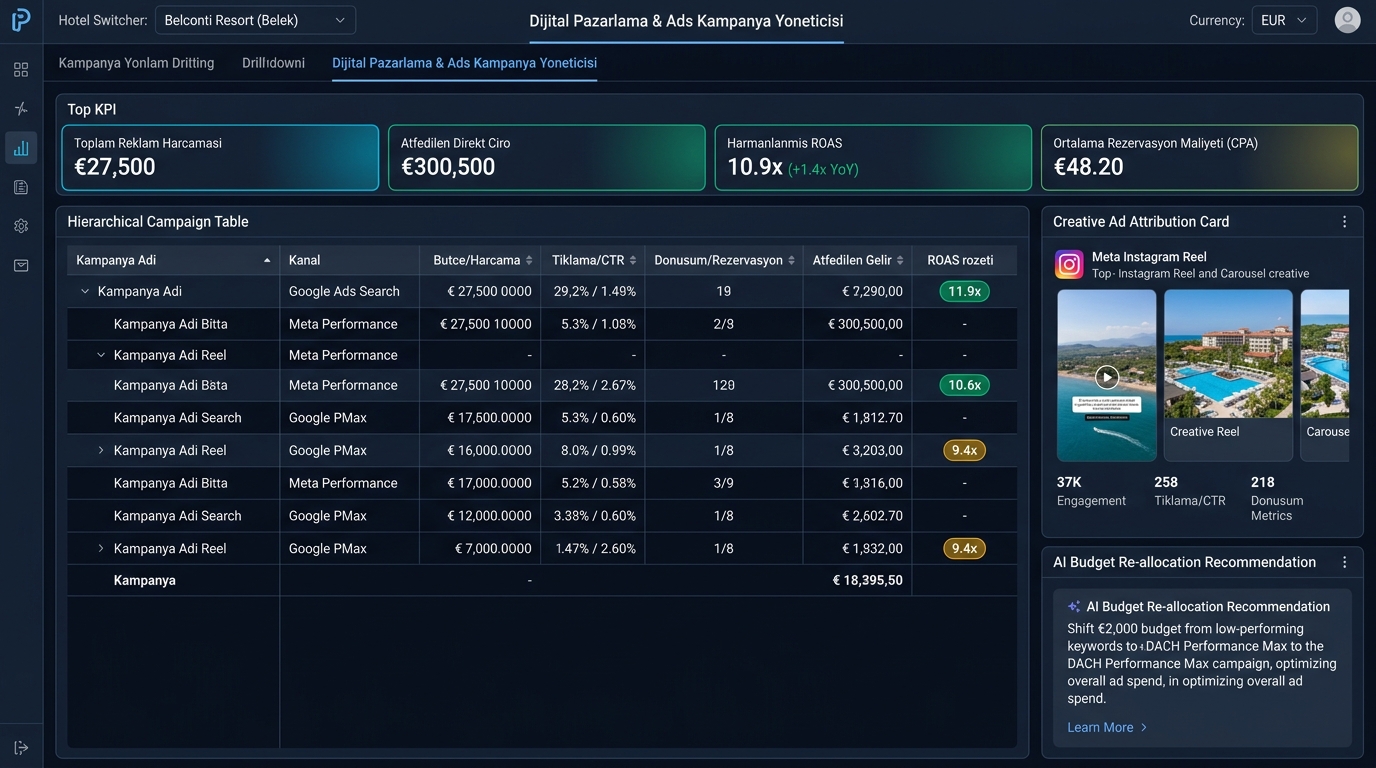Open the Hotel Switcher dropdown Belconti Resort

pyautogui.click(x=255, y=20)
